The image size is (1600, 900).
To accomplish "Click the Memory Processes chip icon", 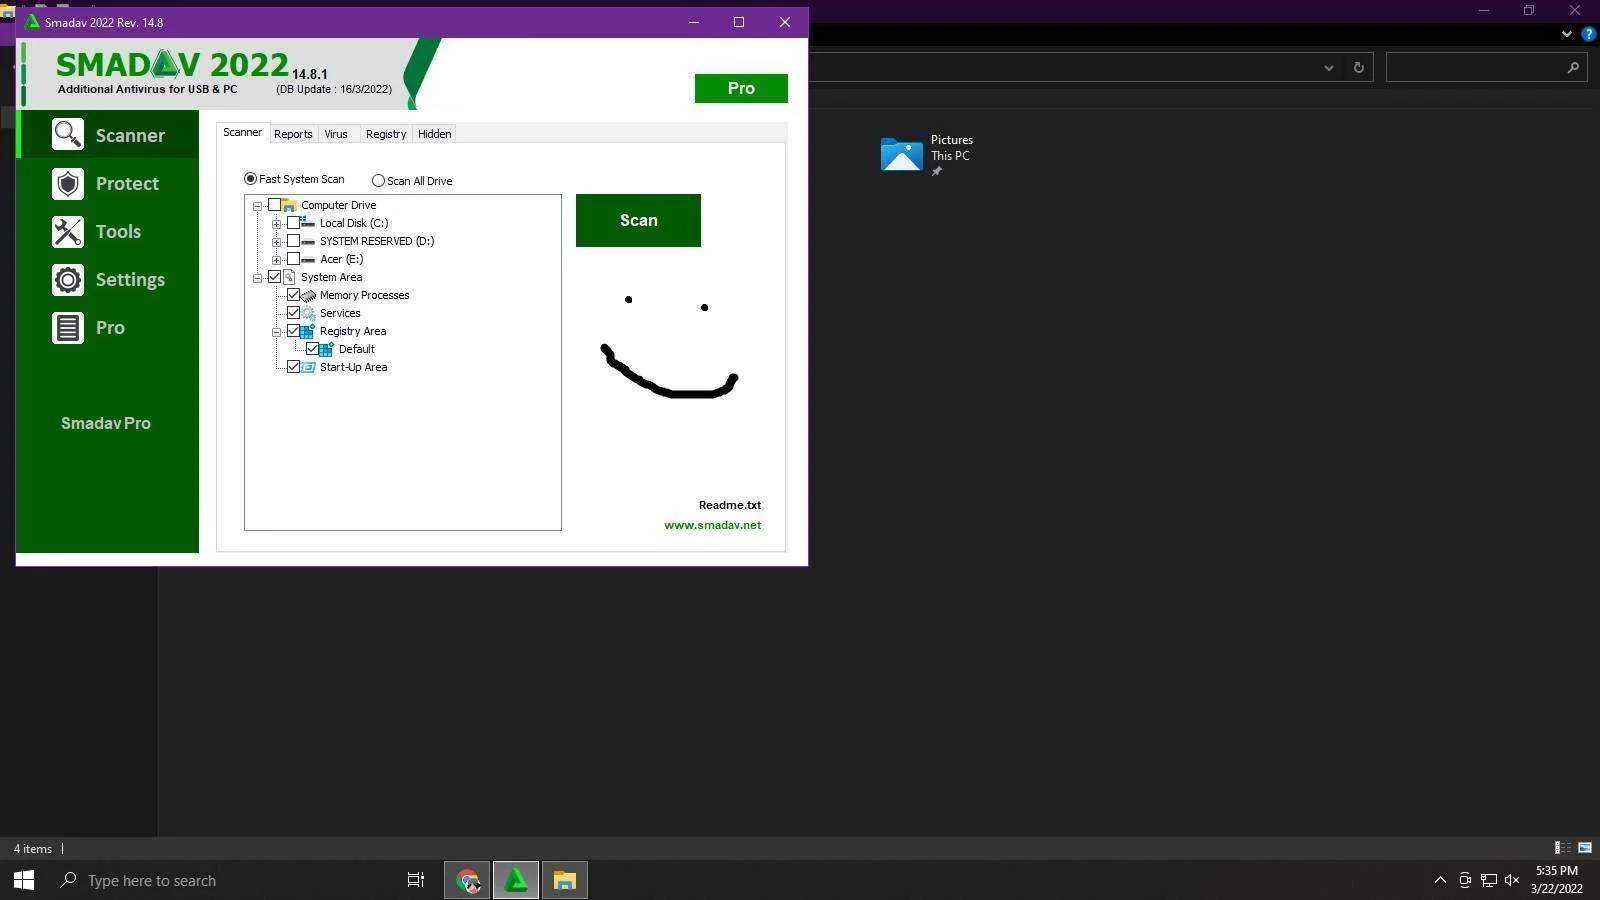I will click(x=309, y=295).
